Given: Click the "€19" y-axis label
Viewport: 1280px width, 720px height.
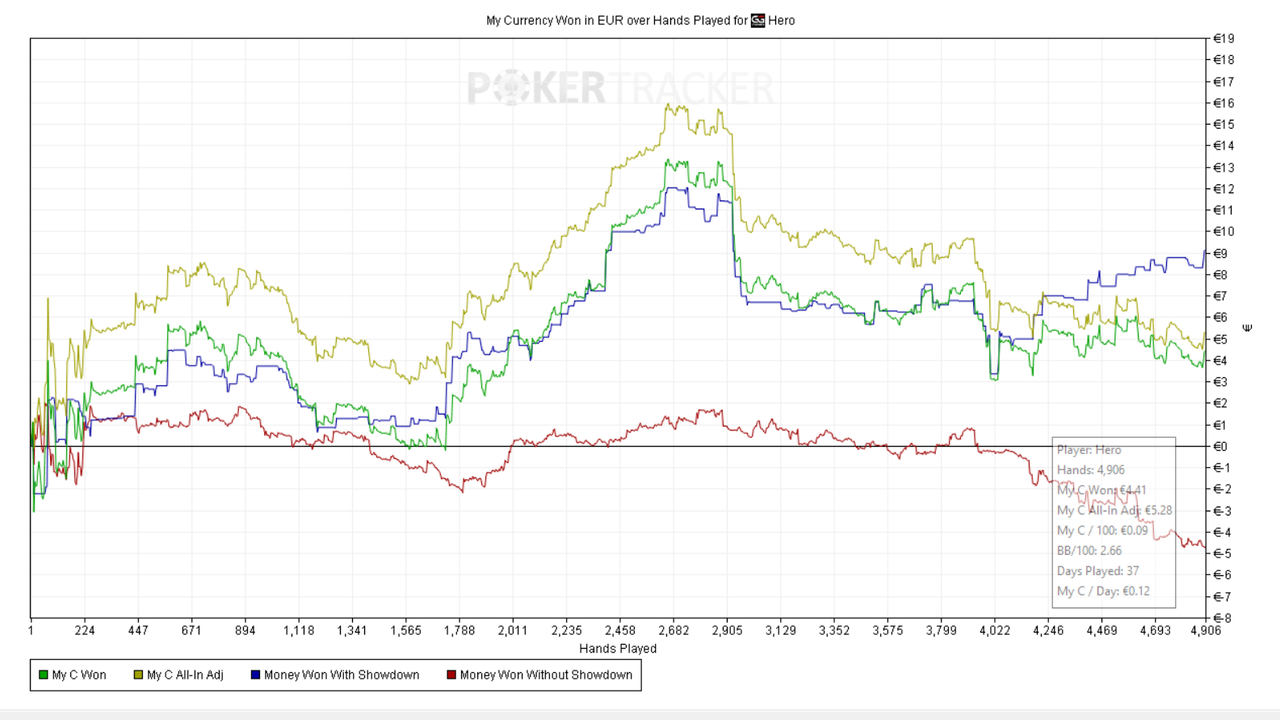Looking at the screenshot, I should click(1223, 39).
